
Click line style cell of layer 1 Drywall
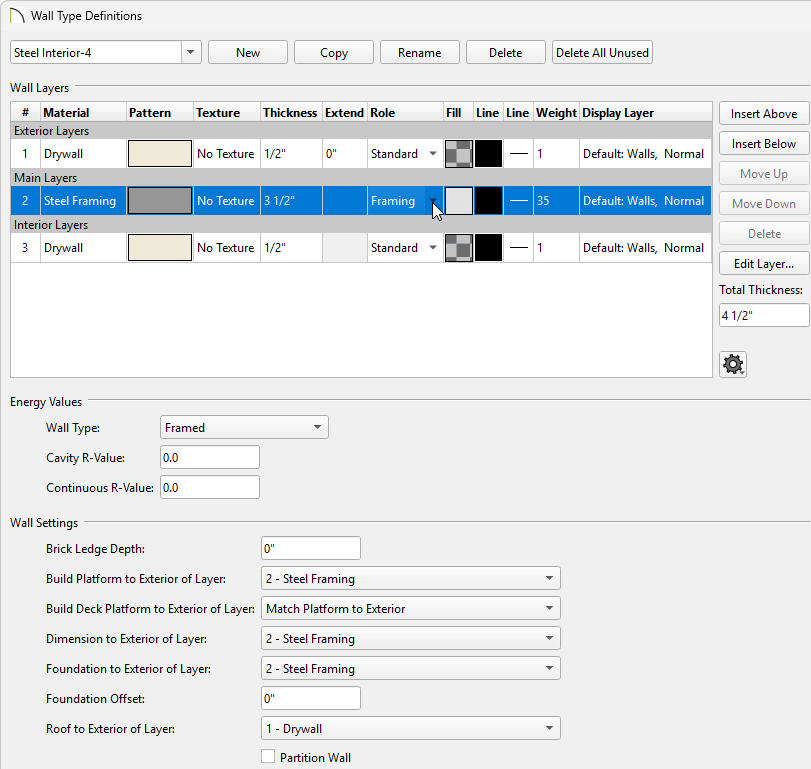[519, 154]
